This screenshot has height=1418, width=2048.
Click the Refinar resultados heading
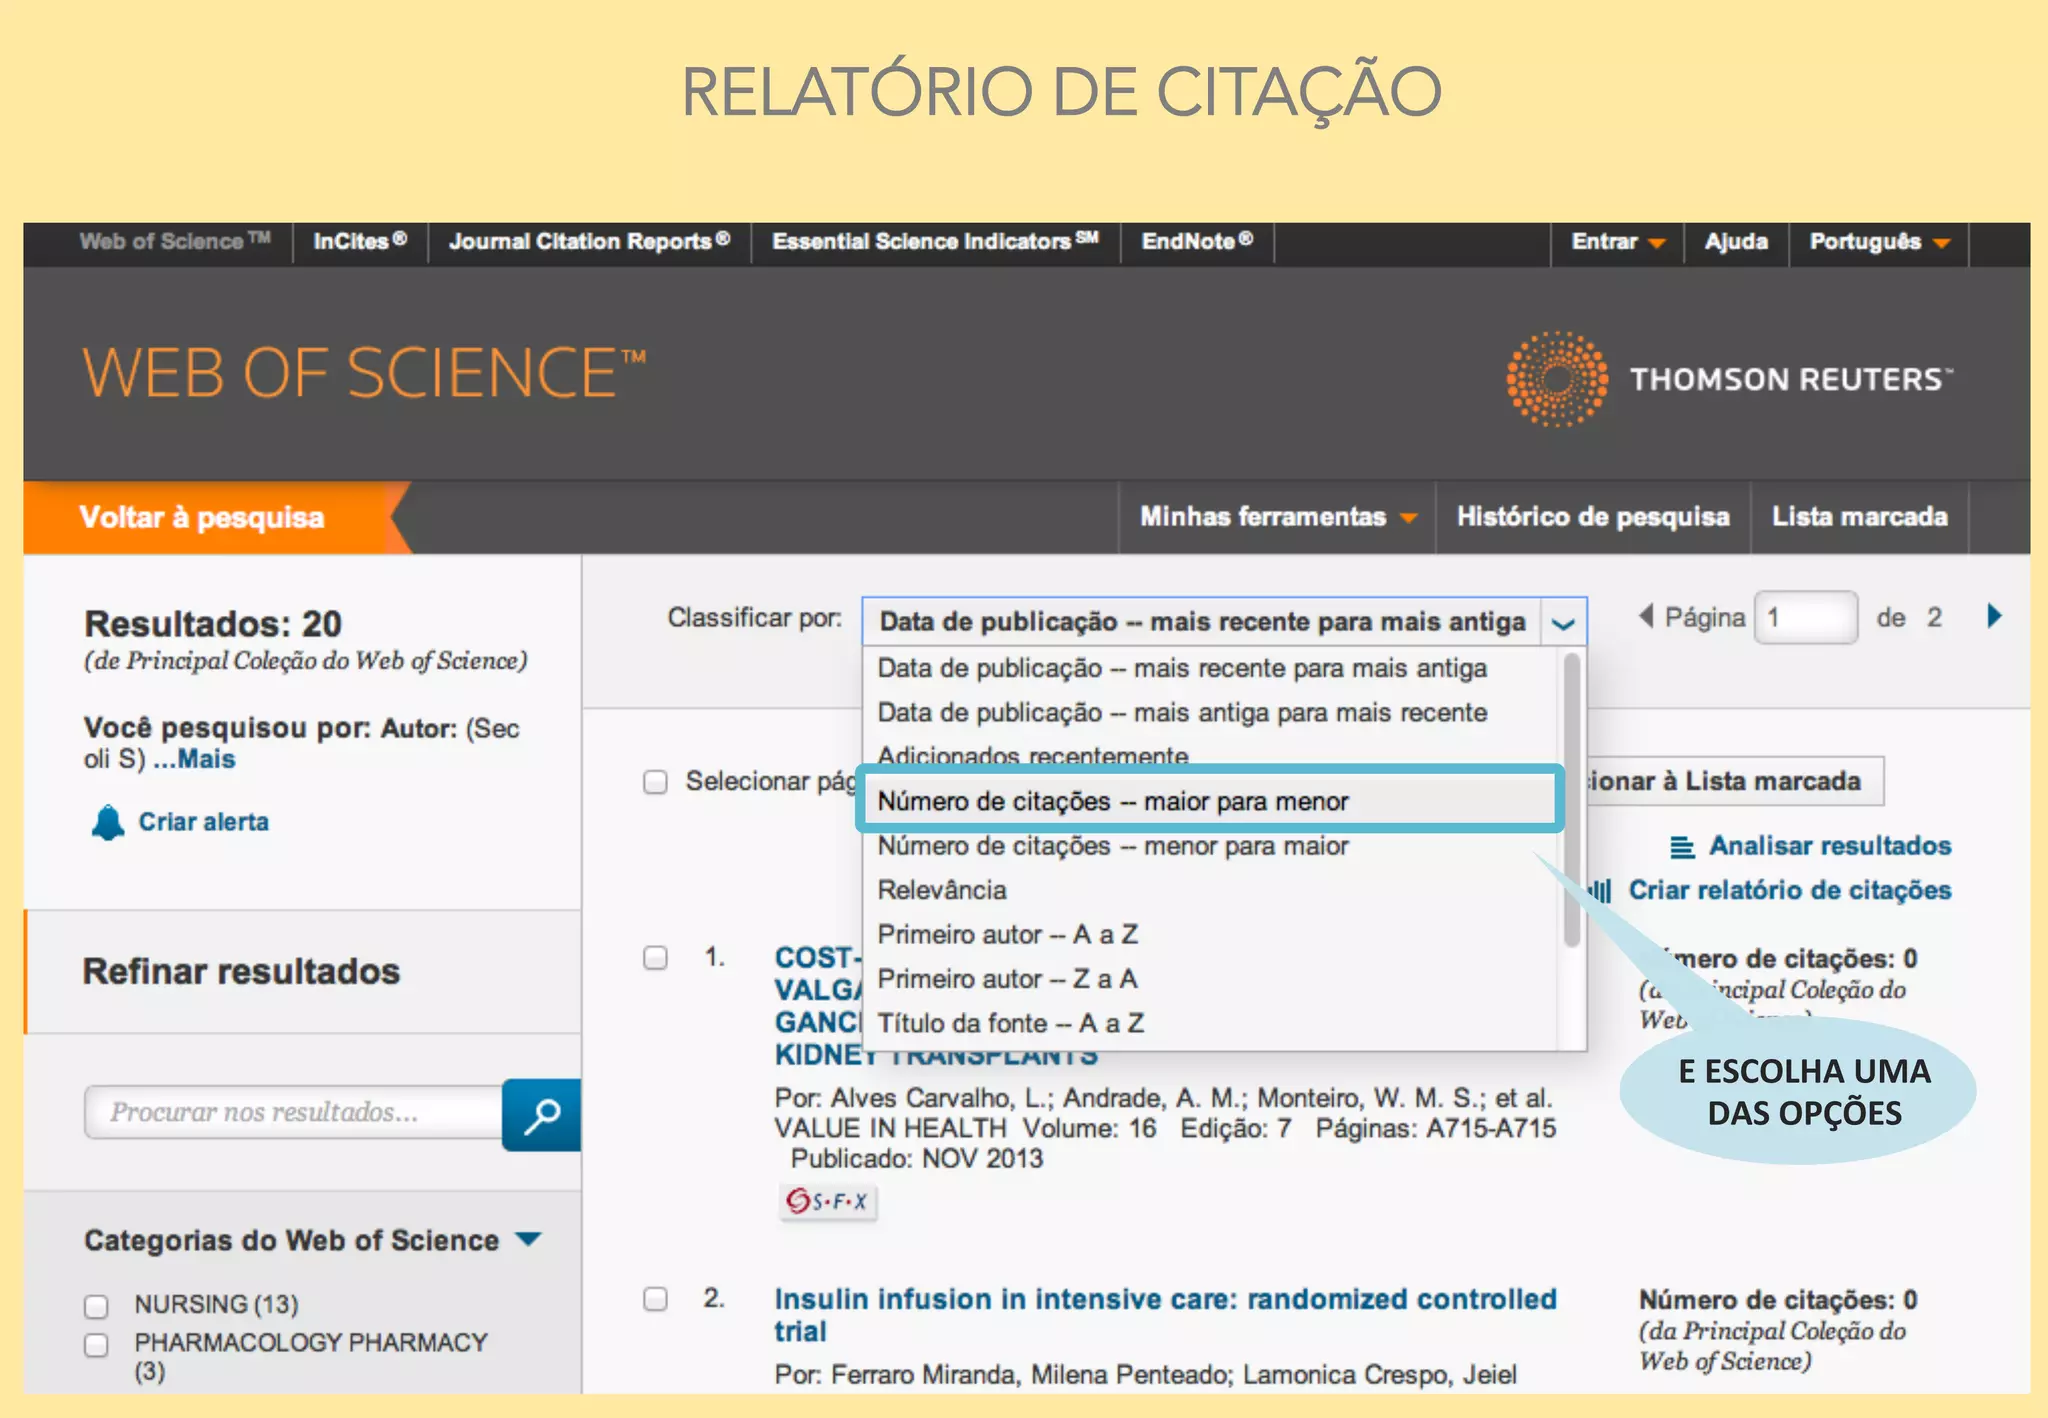tap(241, 971)
